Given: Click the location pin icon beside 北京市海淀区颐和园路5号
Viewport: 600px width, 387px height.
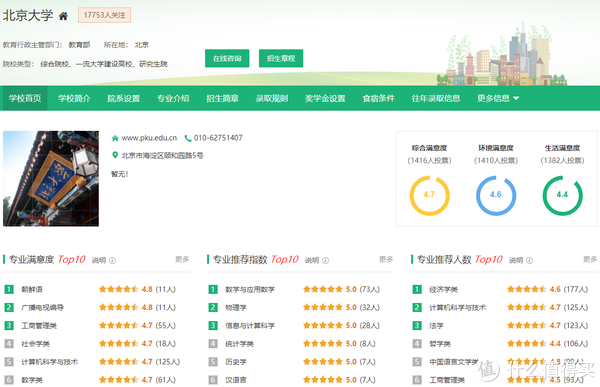Looking at the screenshot, I should click(x=115, y=155).
